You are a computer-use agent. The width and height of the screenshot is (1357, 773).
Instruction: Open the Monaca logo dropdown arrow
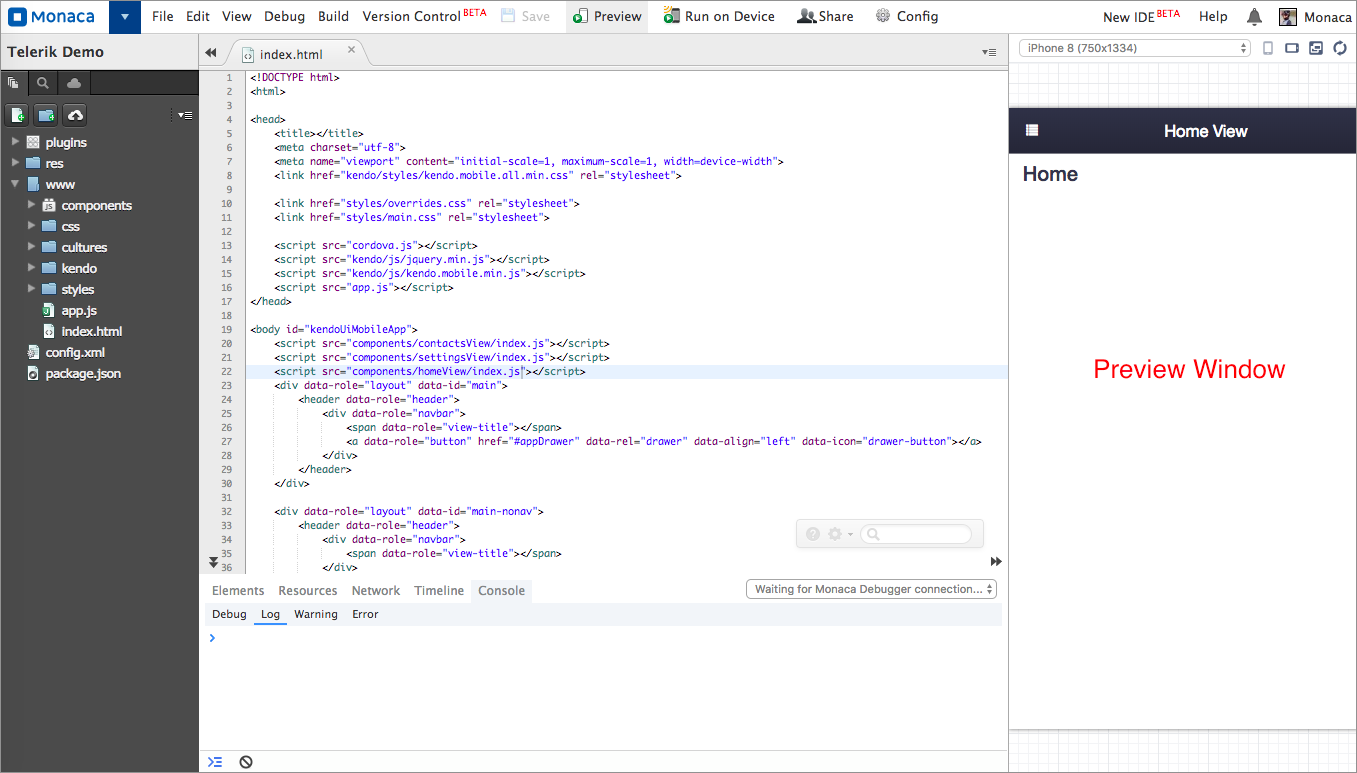click(x=124, y=16)
